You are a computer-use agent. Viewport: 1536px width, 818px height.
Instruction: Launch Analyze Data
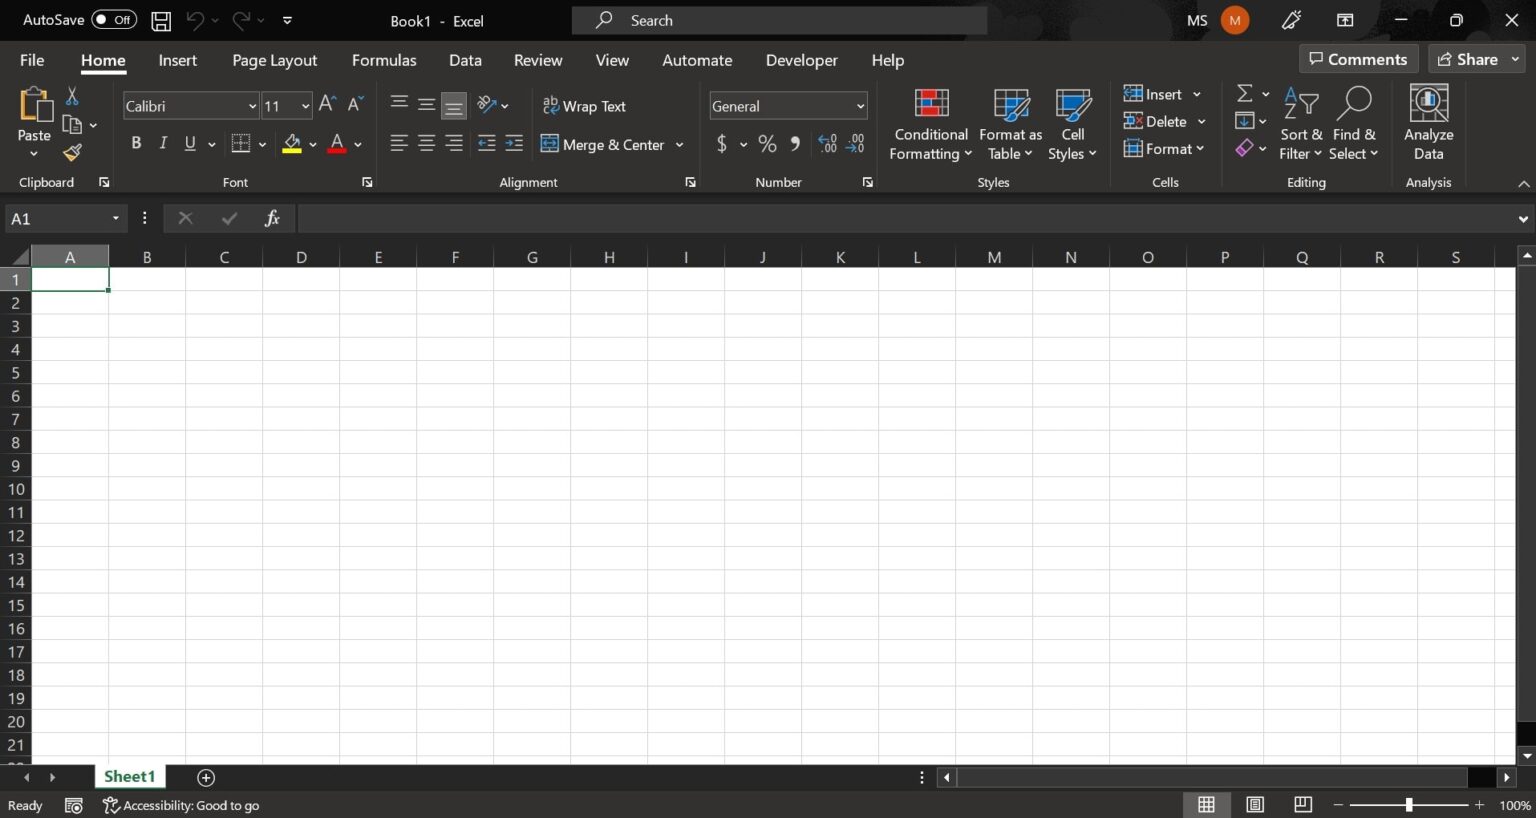point(1428,120)
